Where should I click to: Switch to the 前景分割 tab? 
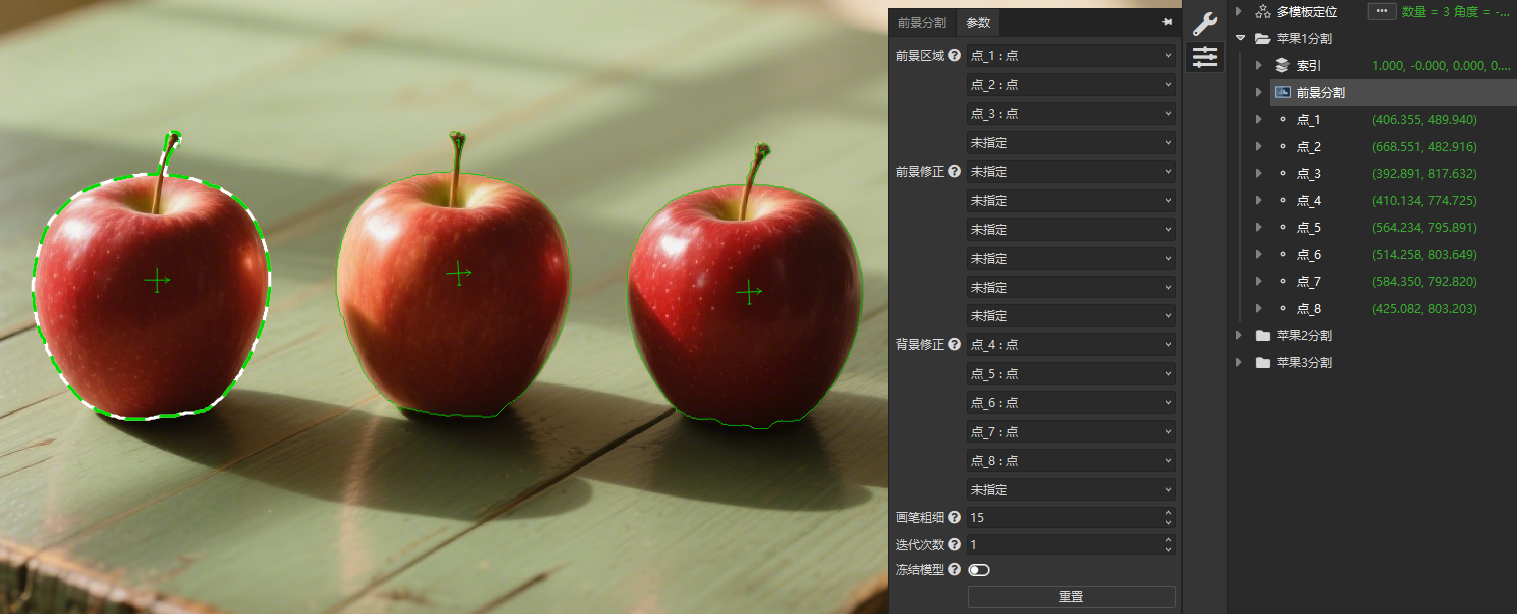coord(921,23)
